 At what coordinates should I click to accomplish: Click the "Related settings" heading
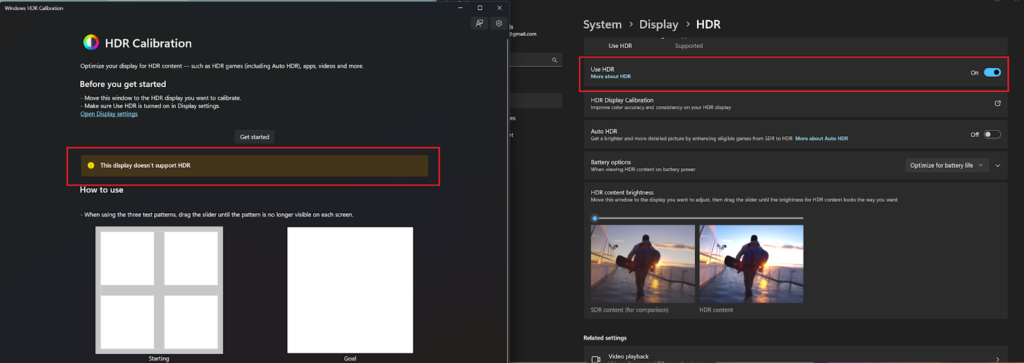coord(605,338)
